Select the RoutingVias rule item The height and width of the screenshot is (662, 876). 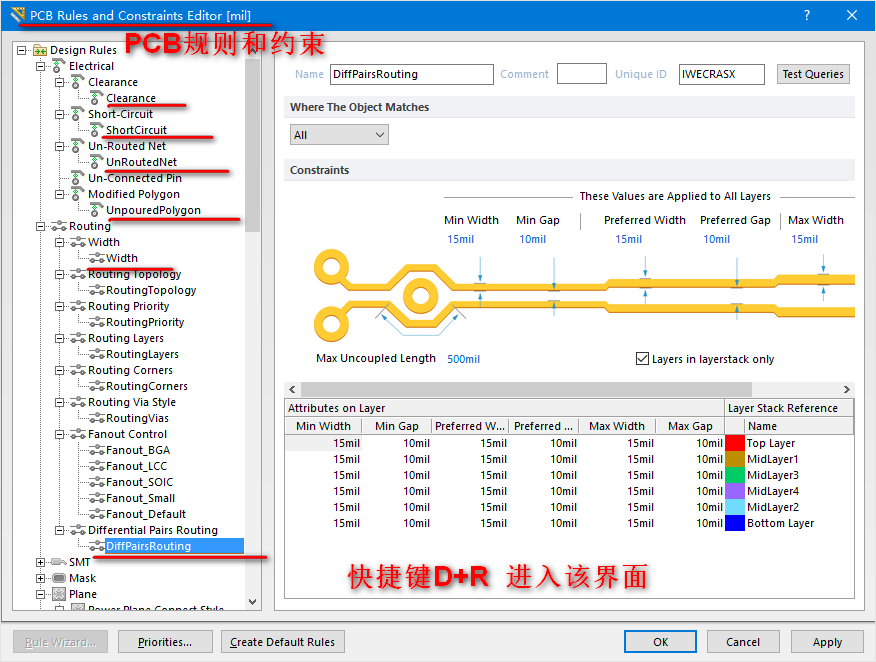click(137, 418)
